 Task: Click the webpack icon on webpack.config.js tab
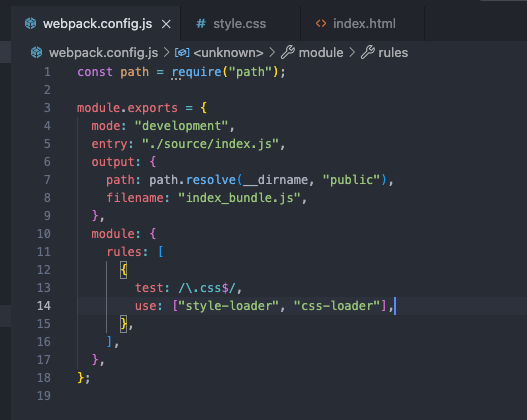[31, 24]
